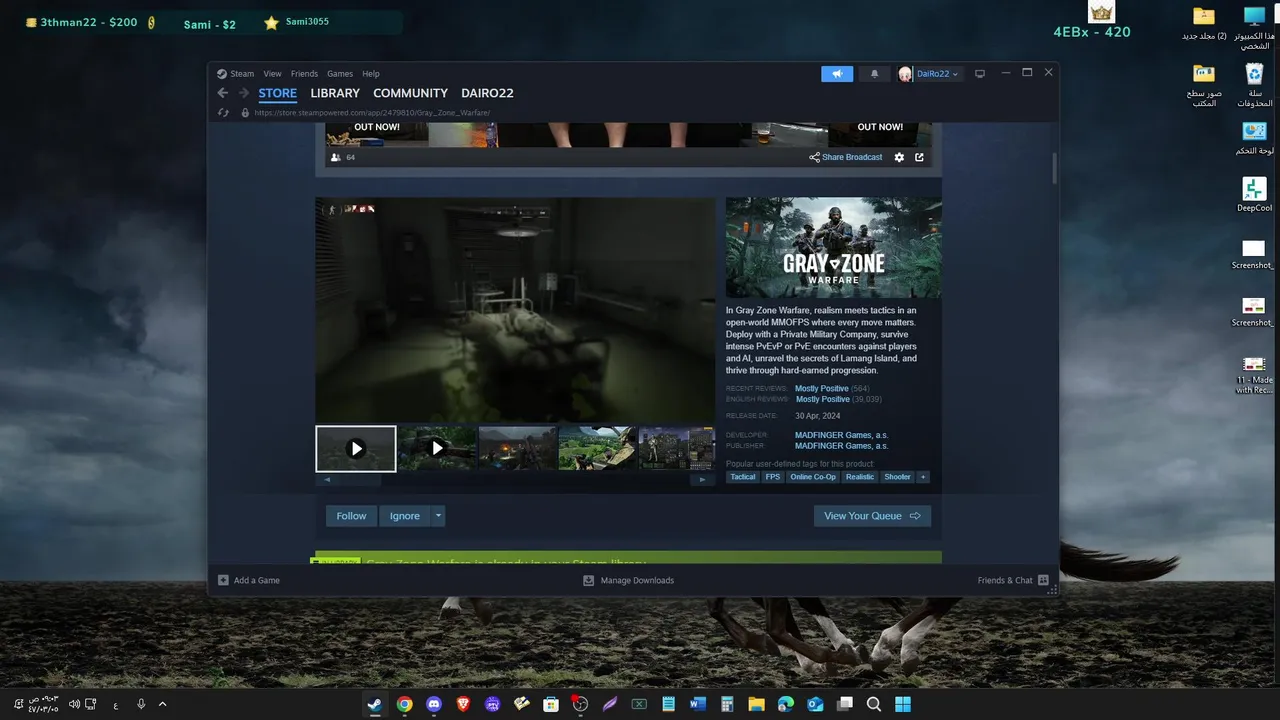
Task: Click the Shooter tag
Action: point(898,477)
